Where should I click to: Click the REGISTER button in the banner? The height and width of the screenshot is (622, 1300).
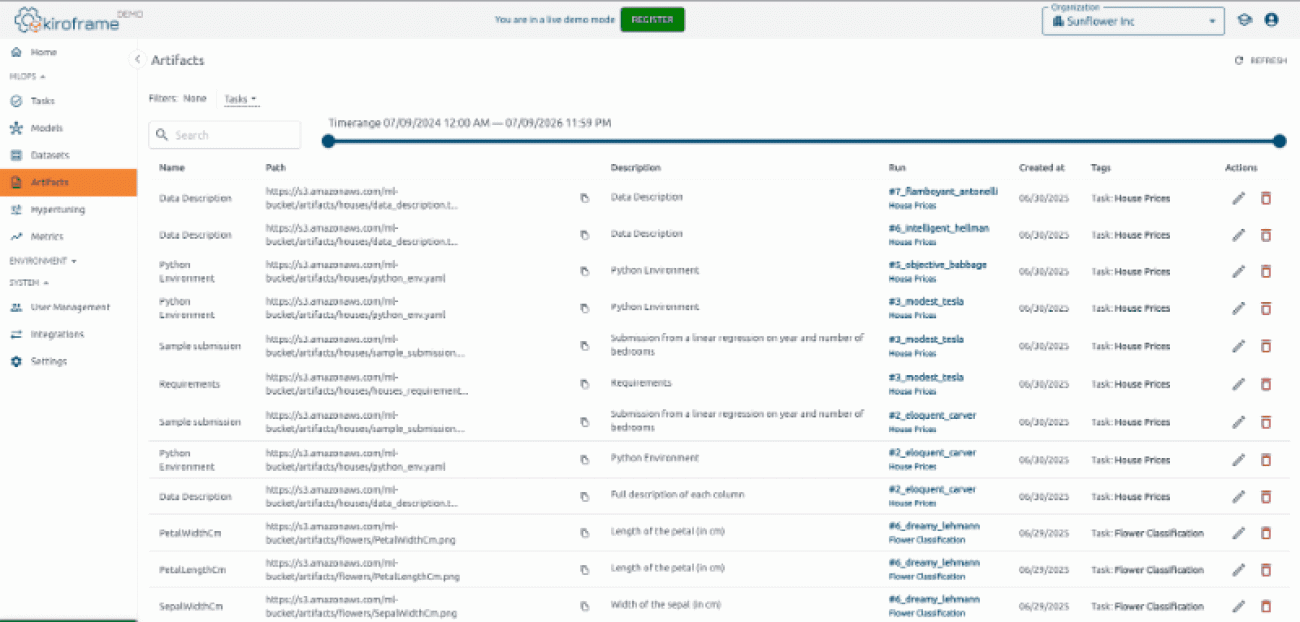pyautogui.click(x=652, y=19)
